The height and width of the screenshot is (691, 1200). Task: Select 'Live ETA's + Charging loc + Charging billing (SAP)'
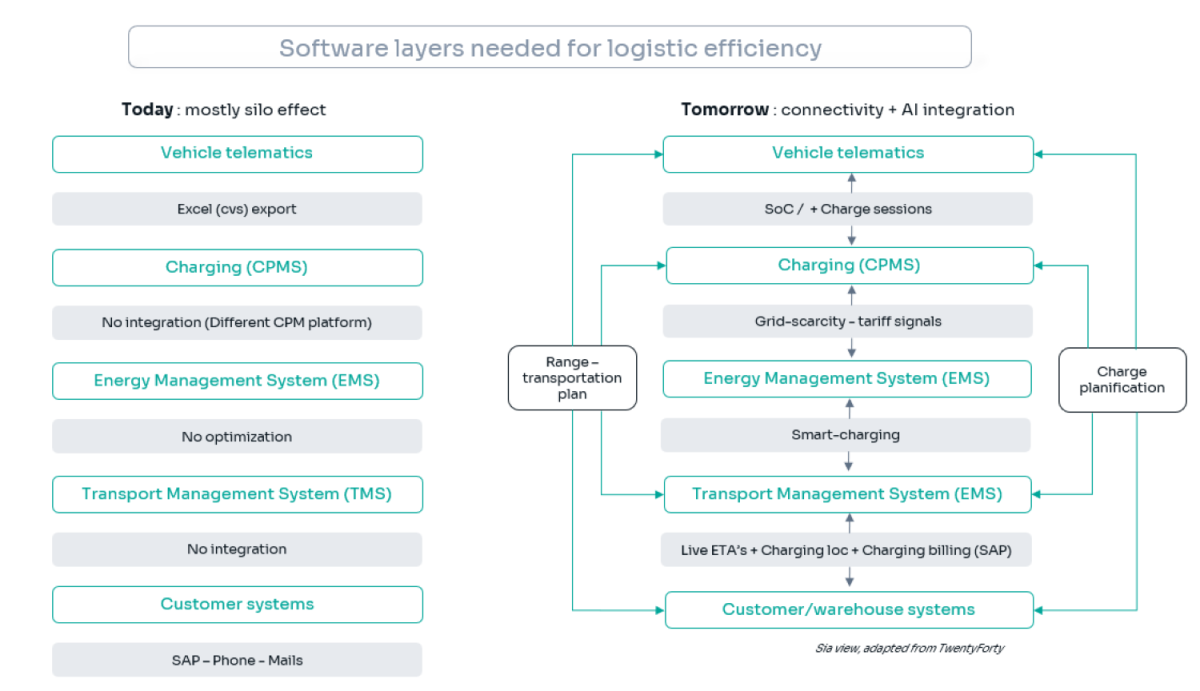click(847, 550)
